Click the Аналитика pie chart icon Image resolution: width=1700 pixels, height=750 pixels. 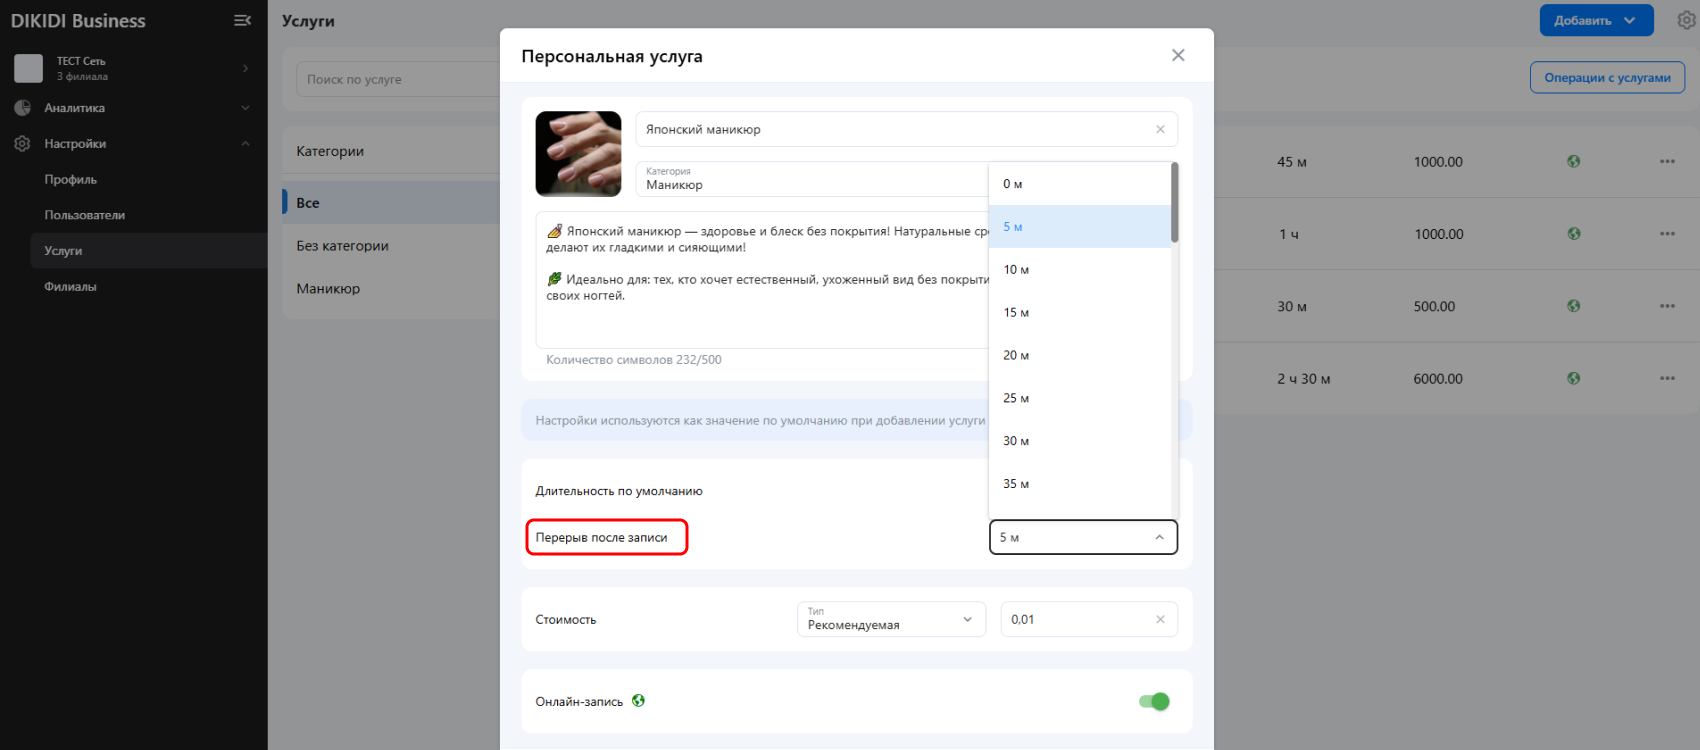point(22,107)
